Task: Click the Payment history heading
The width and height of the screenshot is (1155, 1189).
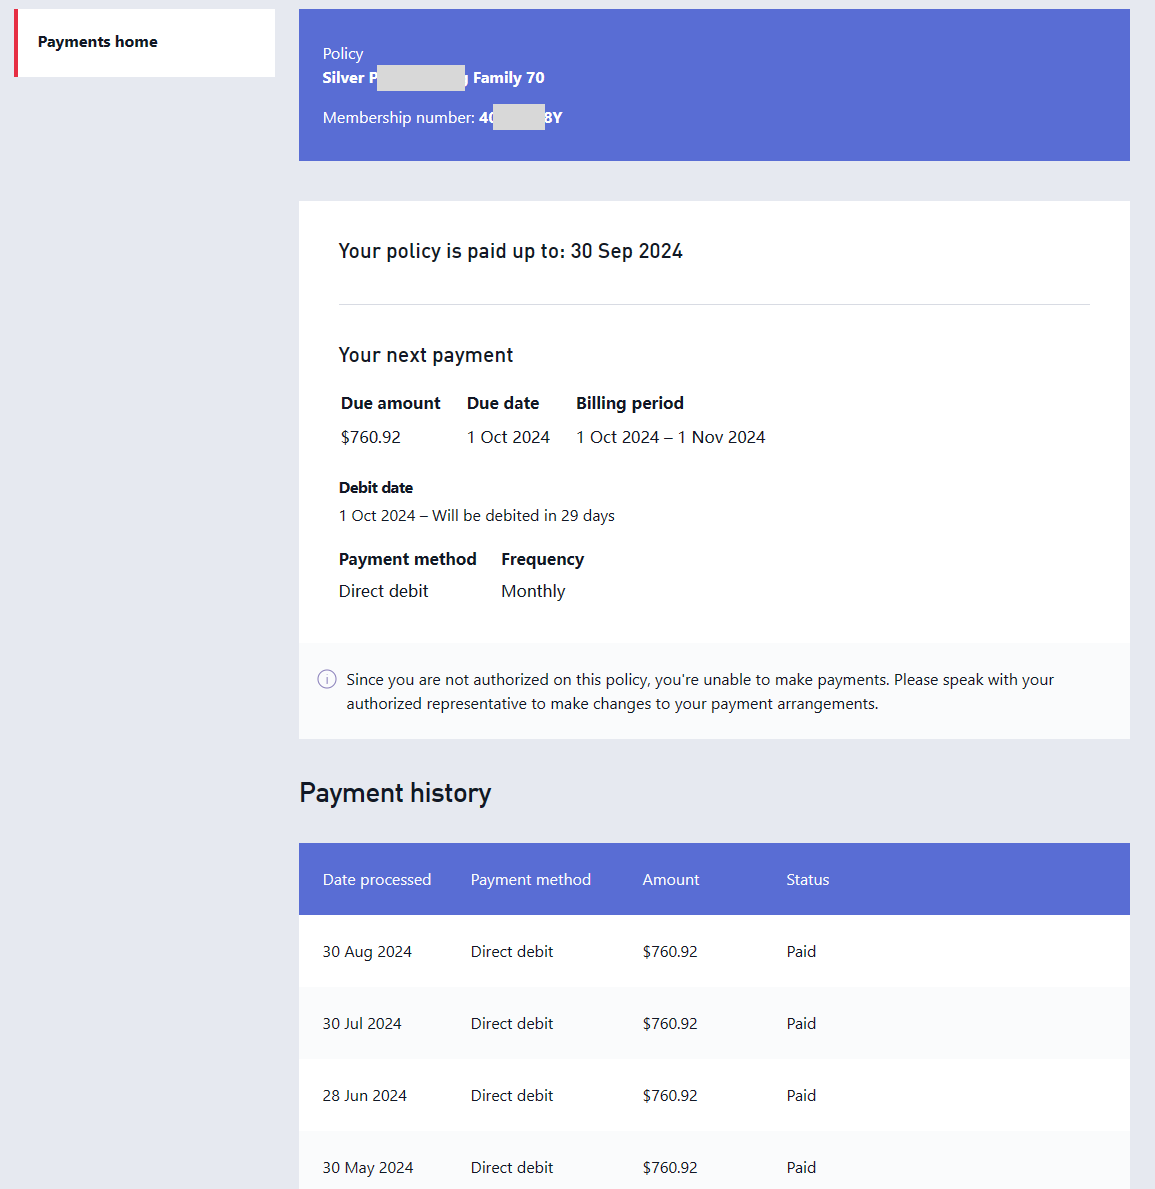Action: [395, 793]
